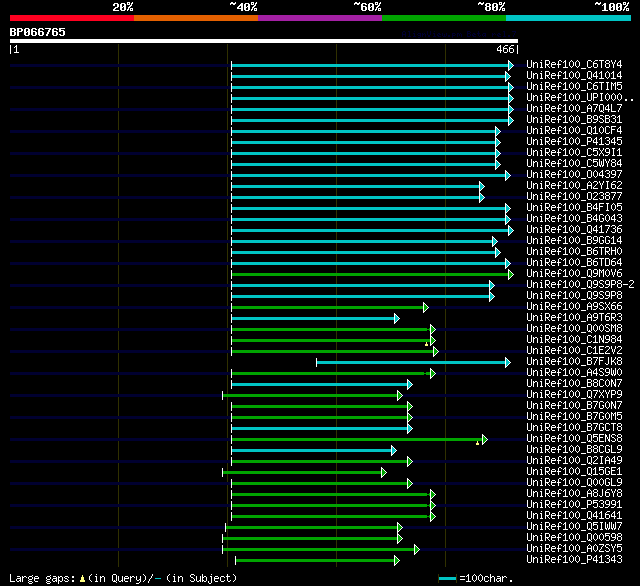Click the =100char scale legend bar
This screenshot has width=640, height=586.
point(447,578)
